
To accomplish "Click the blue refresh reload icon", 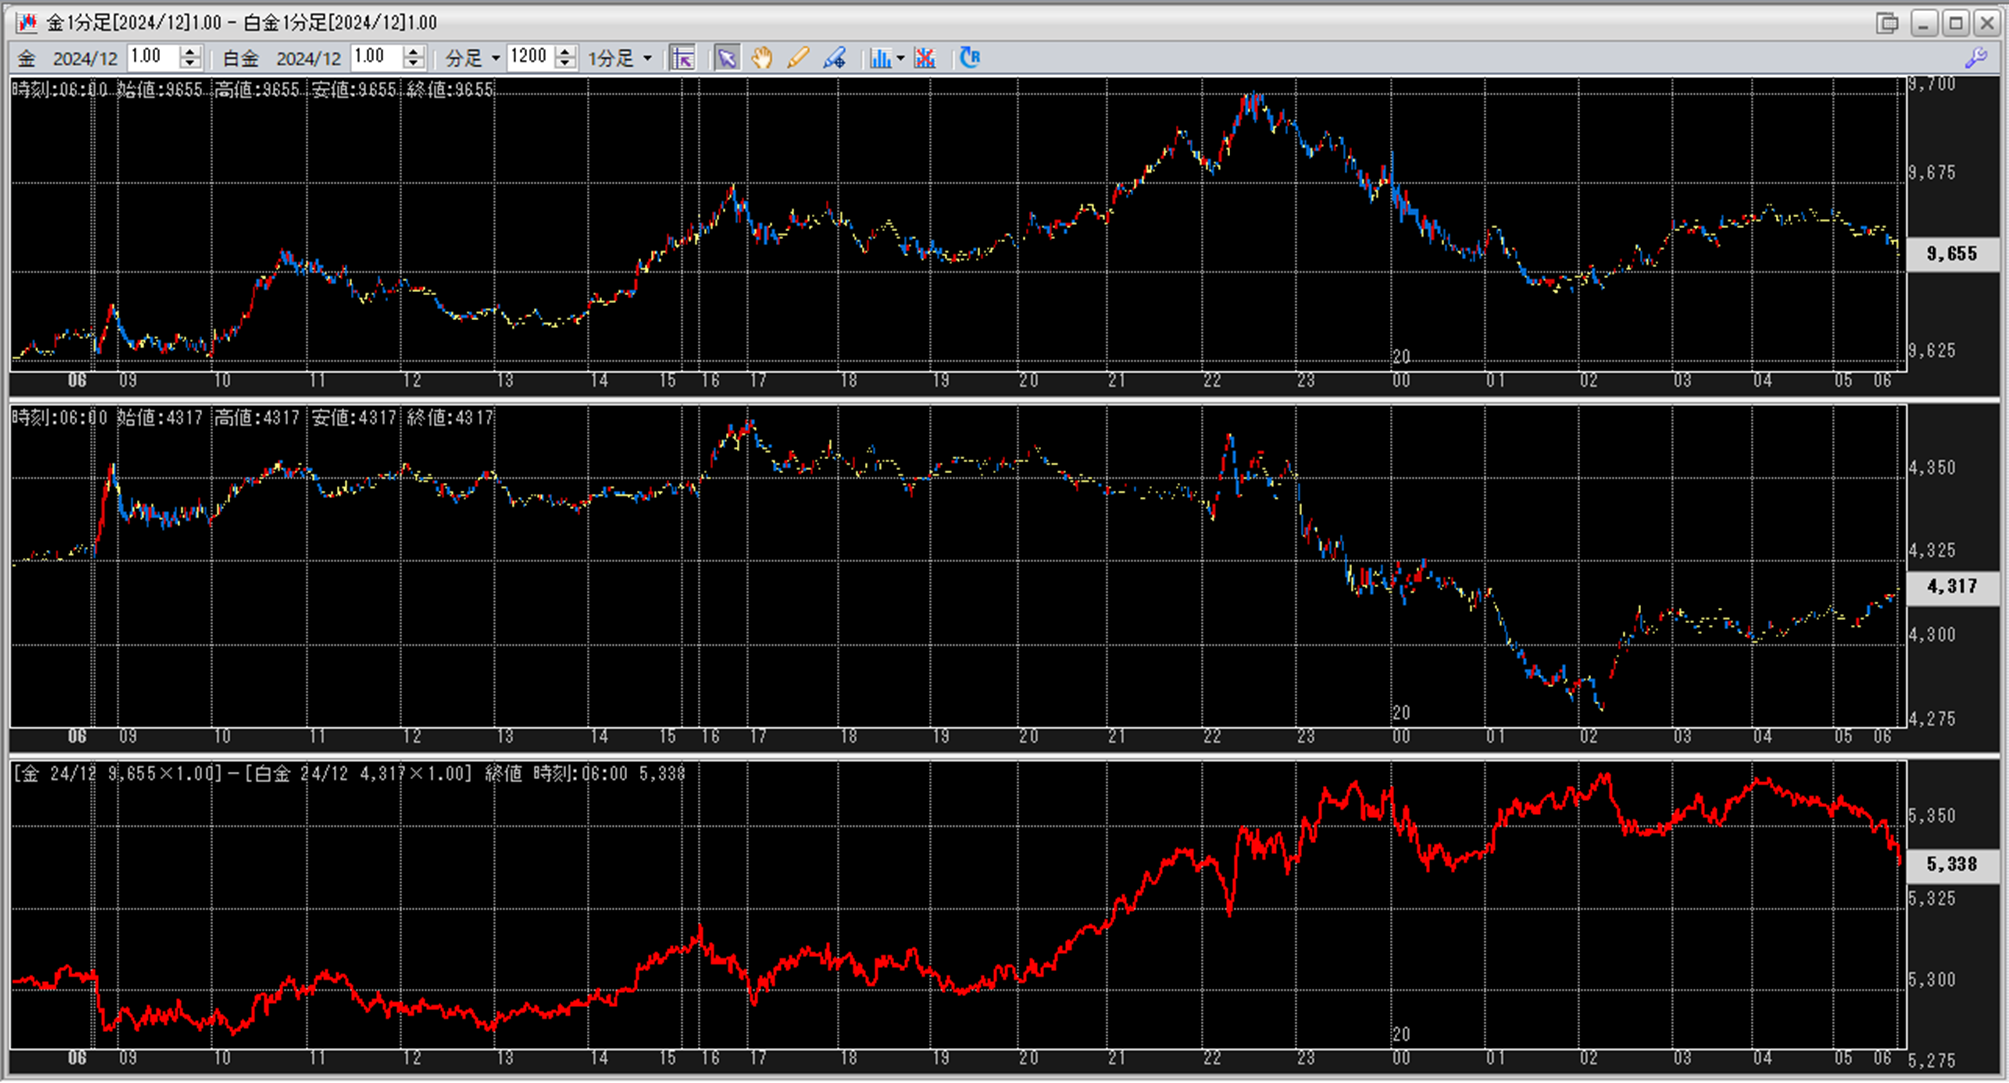I will [969, 58].
